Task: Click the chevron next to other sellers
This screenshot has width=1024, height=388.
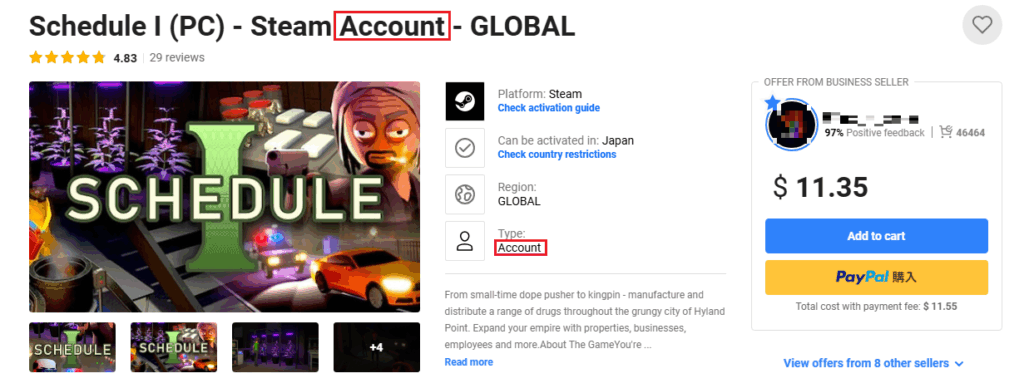Action: (959, 363)
